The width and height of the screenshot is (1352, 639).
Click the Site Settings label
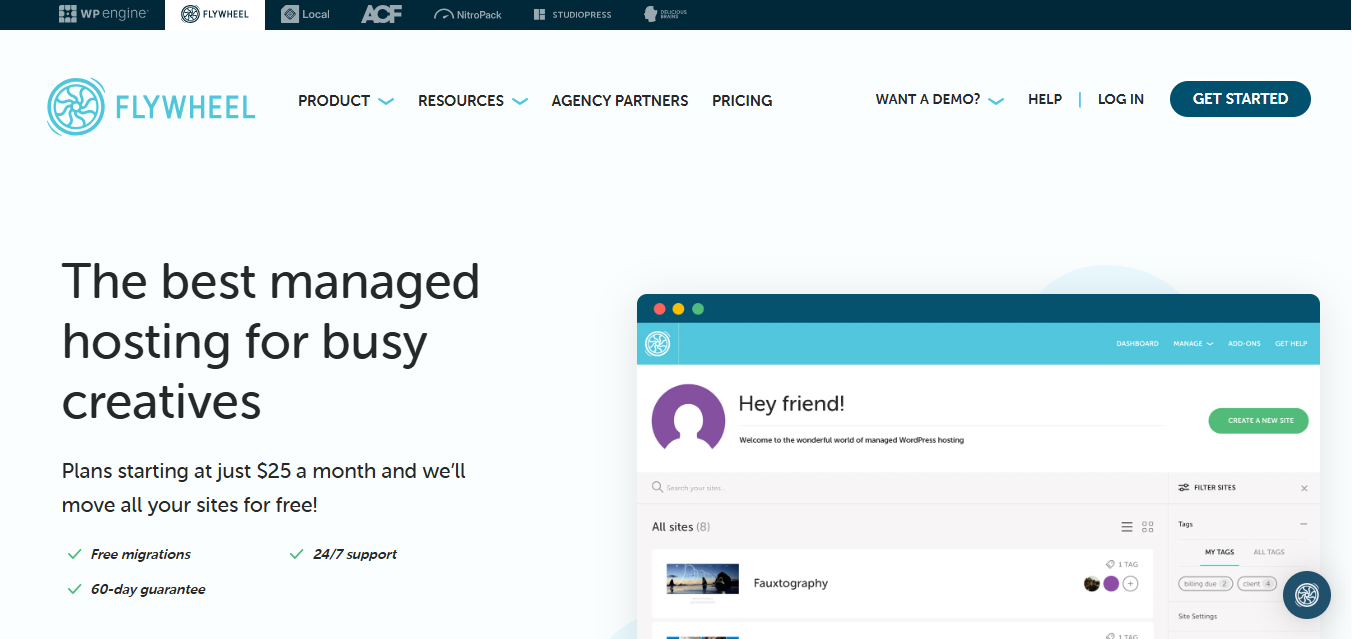(1197, 616)
